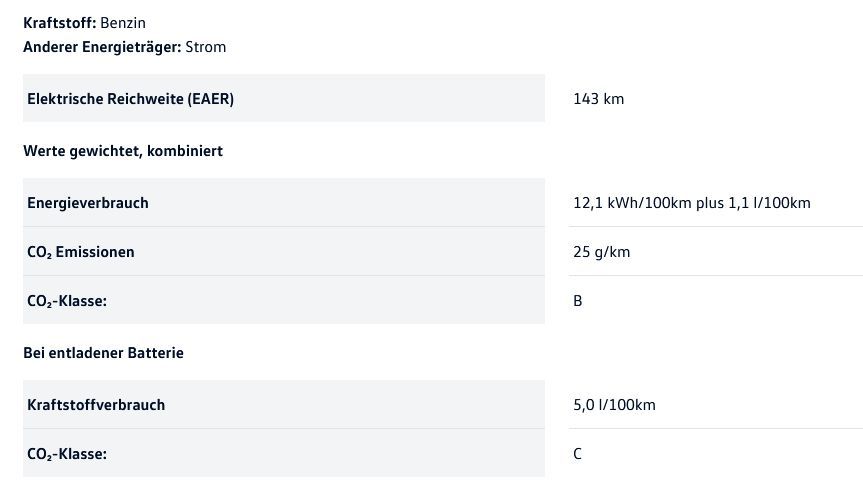Click the 'CO₂-Klasse:' label under weighted values
This screenshot has height=501, width=863.
point(67,300)
